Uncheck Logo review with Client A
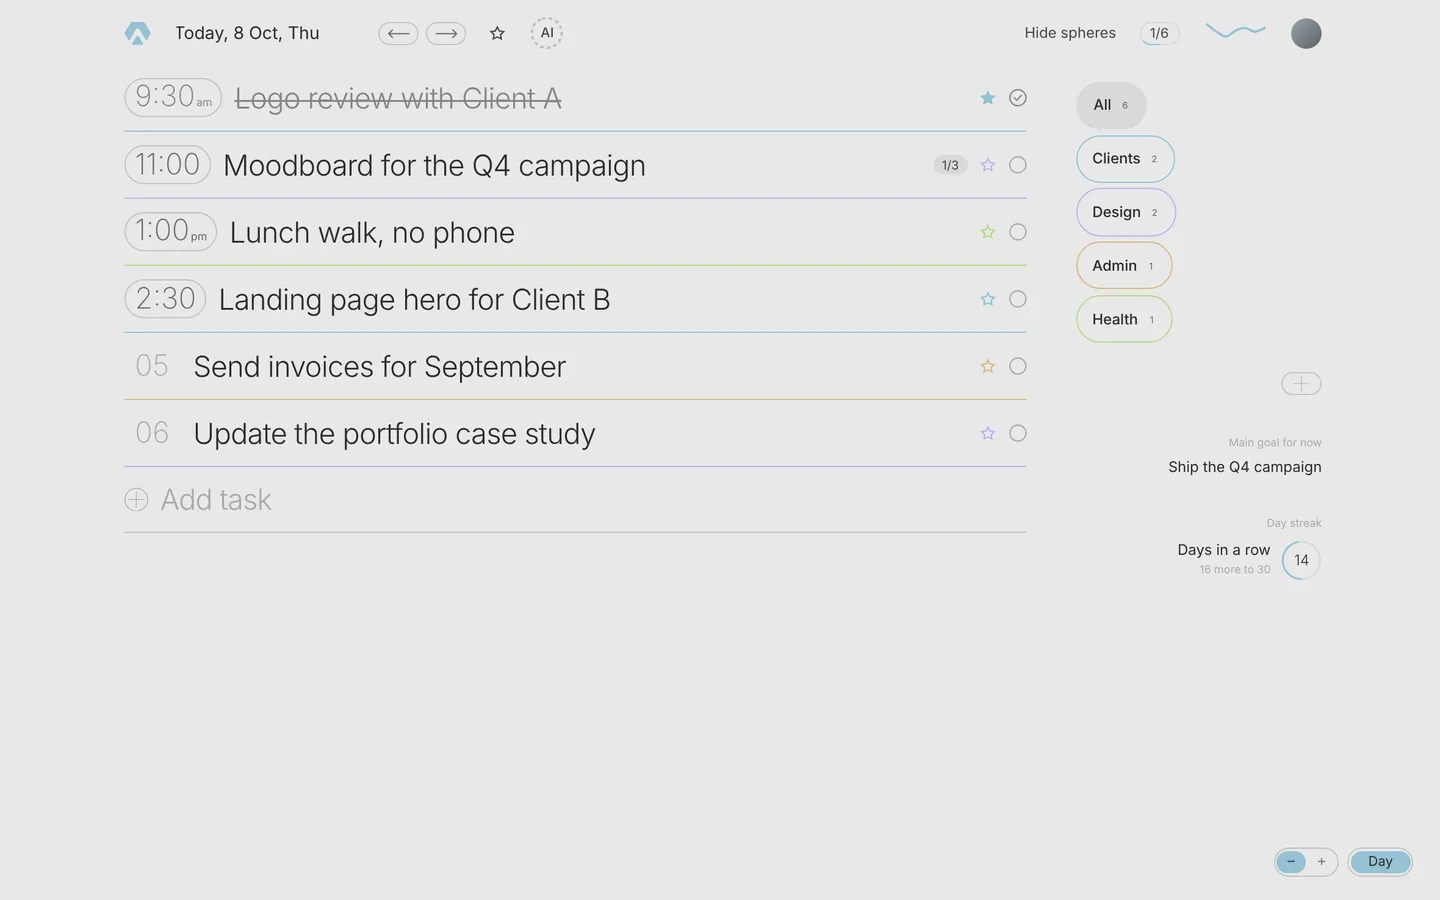This screenshot has height=900, width=1440. tap(1018, 98)
